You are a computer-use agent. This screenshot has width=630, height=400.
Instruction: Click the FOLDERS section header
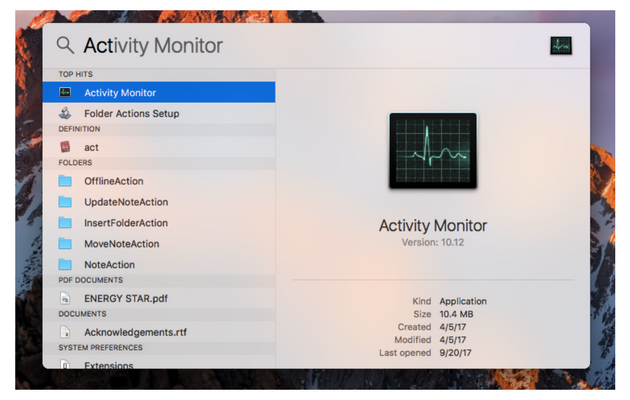(x=75, y=163)
